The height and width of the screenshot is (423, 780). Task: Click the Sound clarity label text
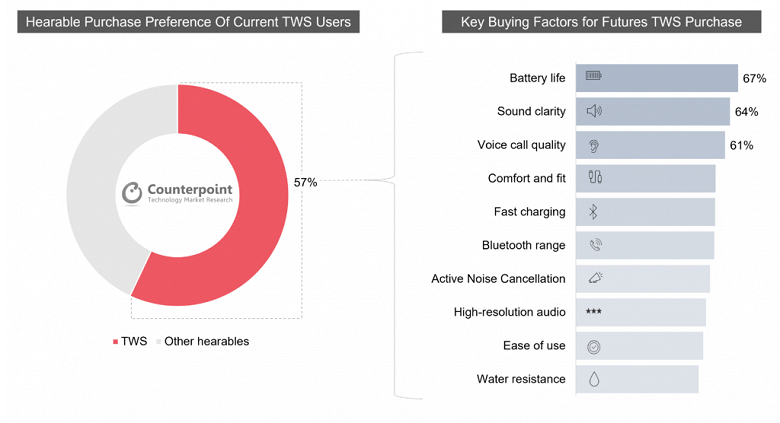tap(531, 111)
